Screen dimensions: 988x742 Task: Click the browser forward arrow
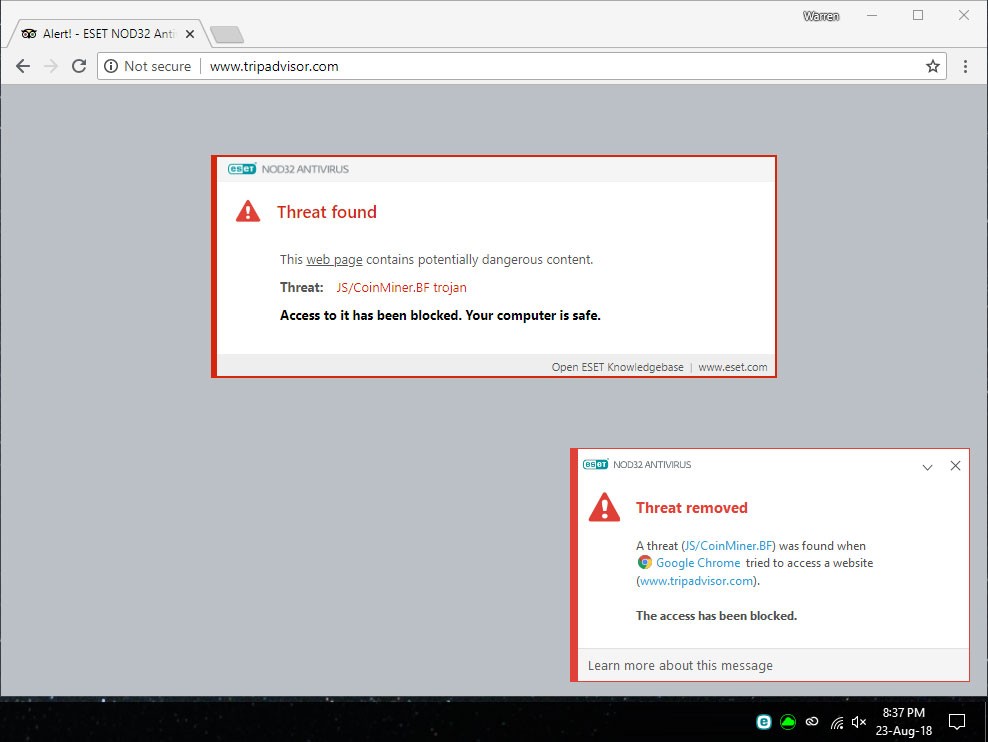tap(51, 66)
